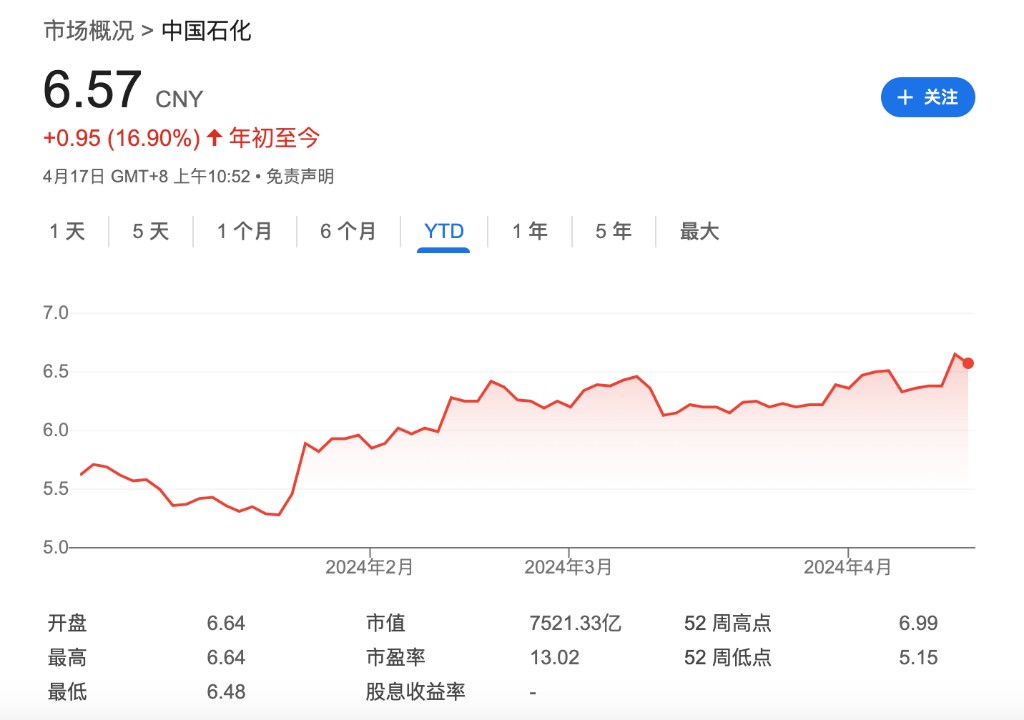Select the YTD range tab
Viewport: 1024px width, 720px height.
coord(444,231)
